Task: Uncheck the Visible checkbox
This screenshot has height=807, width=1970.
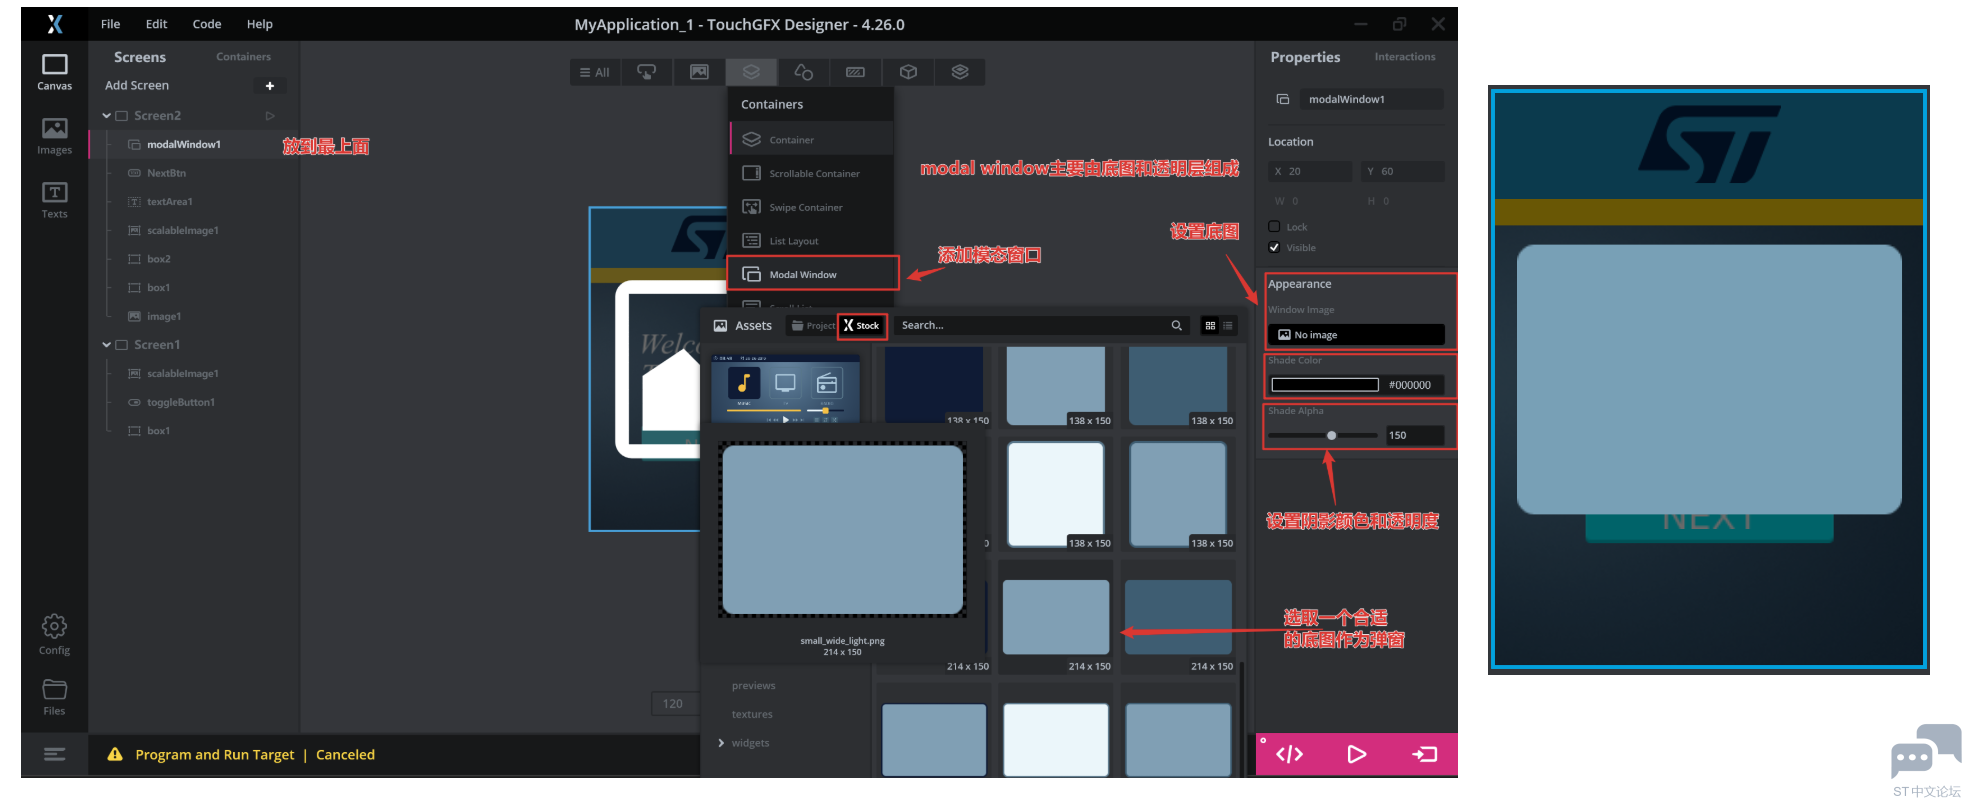Action: 1274,247
